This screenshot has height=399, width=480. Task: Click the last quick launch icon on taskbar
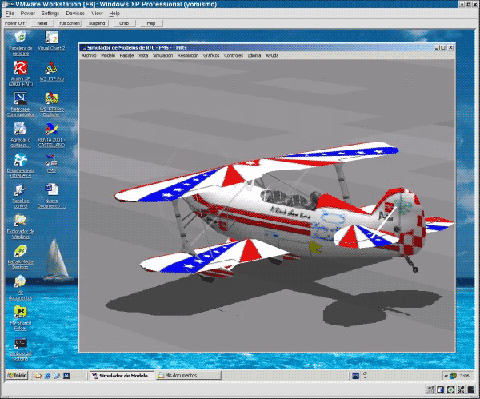[x=67, y=376]
